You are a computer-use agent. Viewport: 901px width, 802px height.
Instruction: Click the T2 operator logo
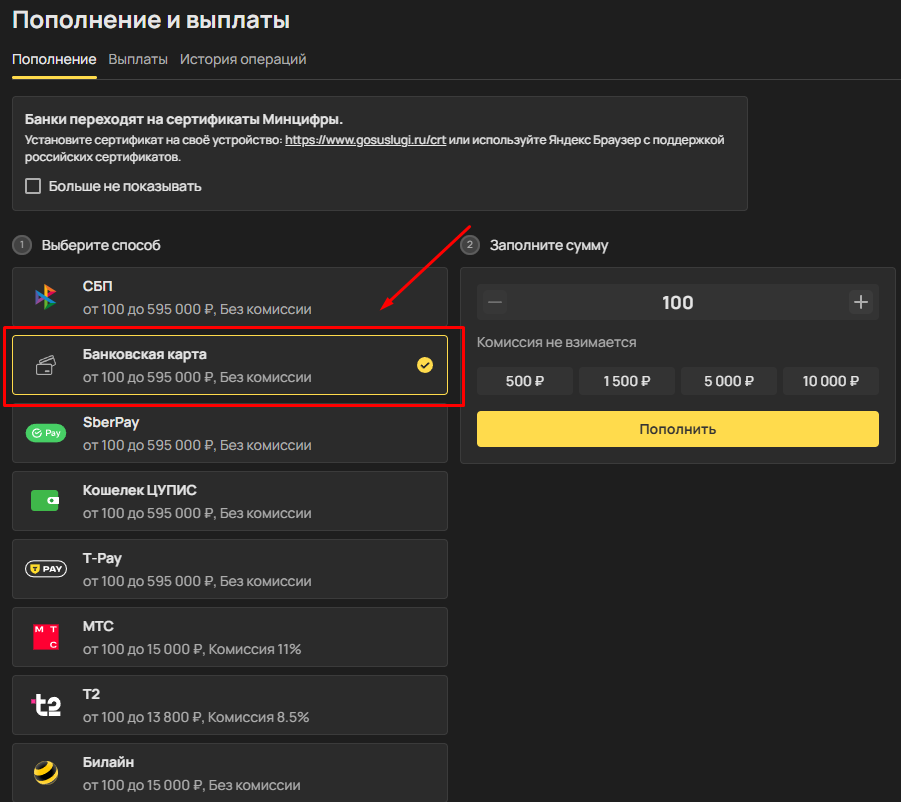click(x=46, y=705)
